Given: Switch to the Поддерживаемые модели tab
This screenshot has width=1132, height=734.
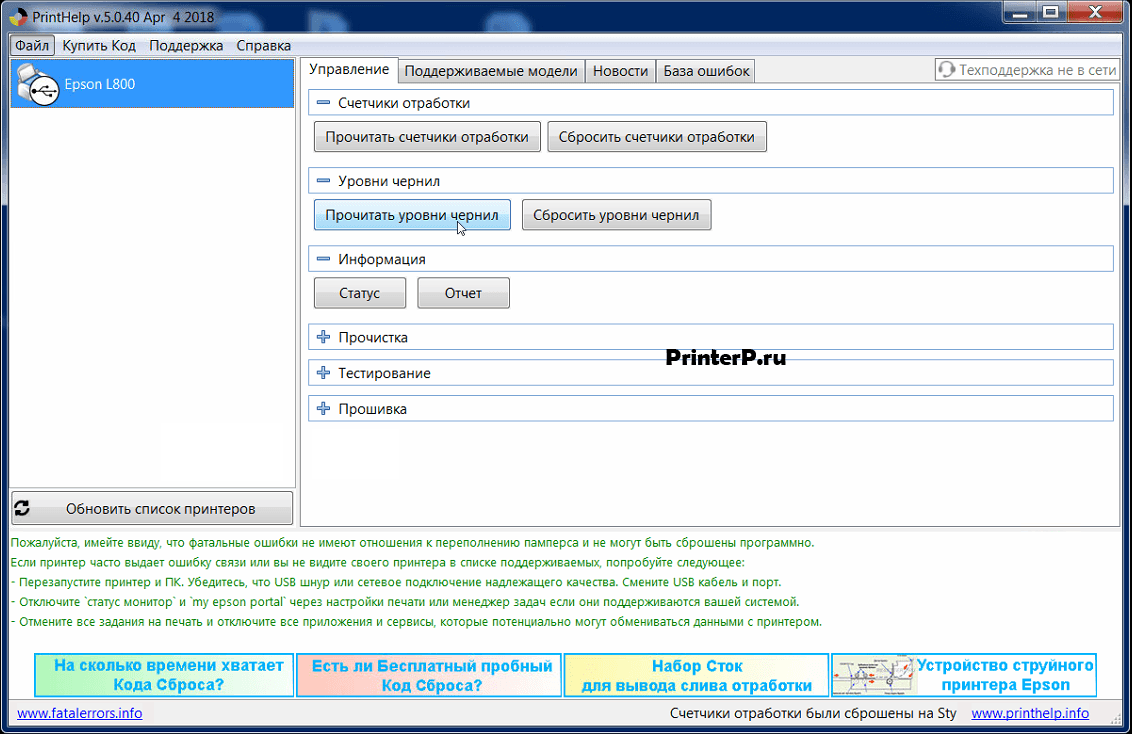Looking at the screenshot, I should pyautogui.click(x=491, y=71).
